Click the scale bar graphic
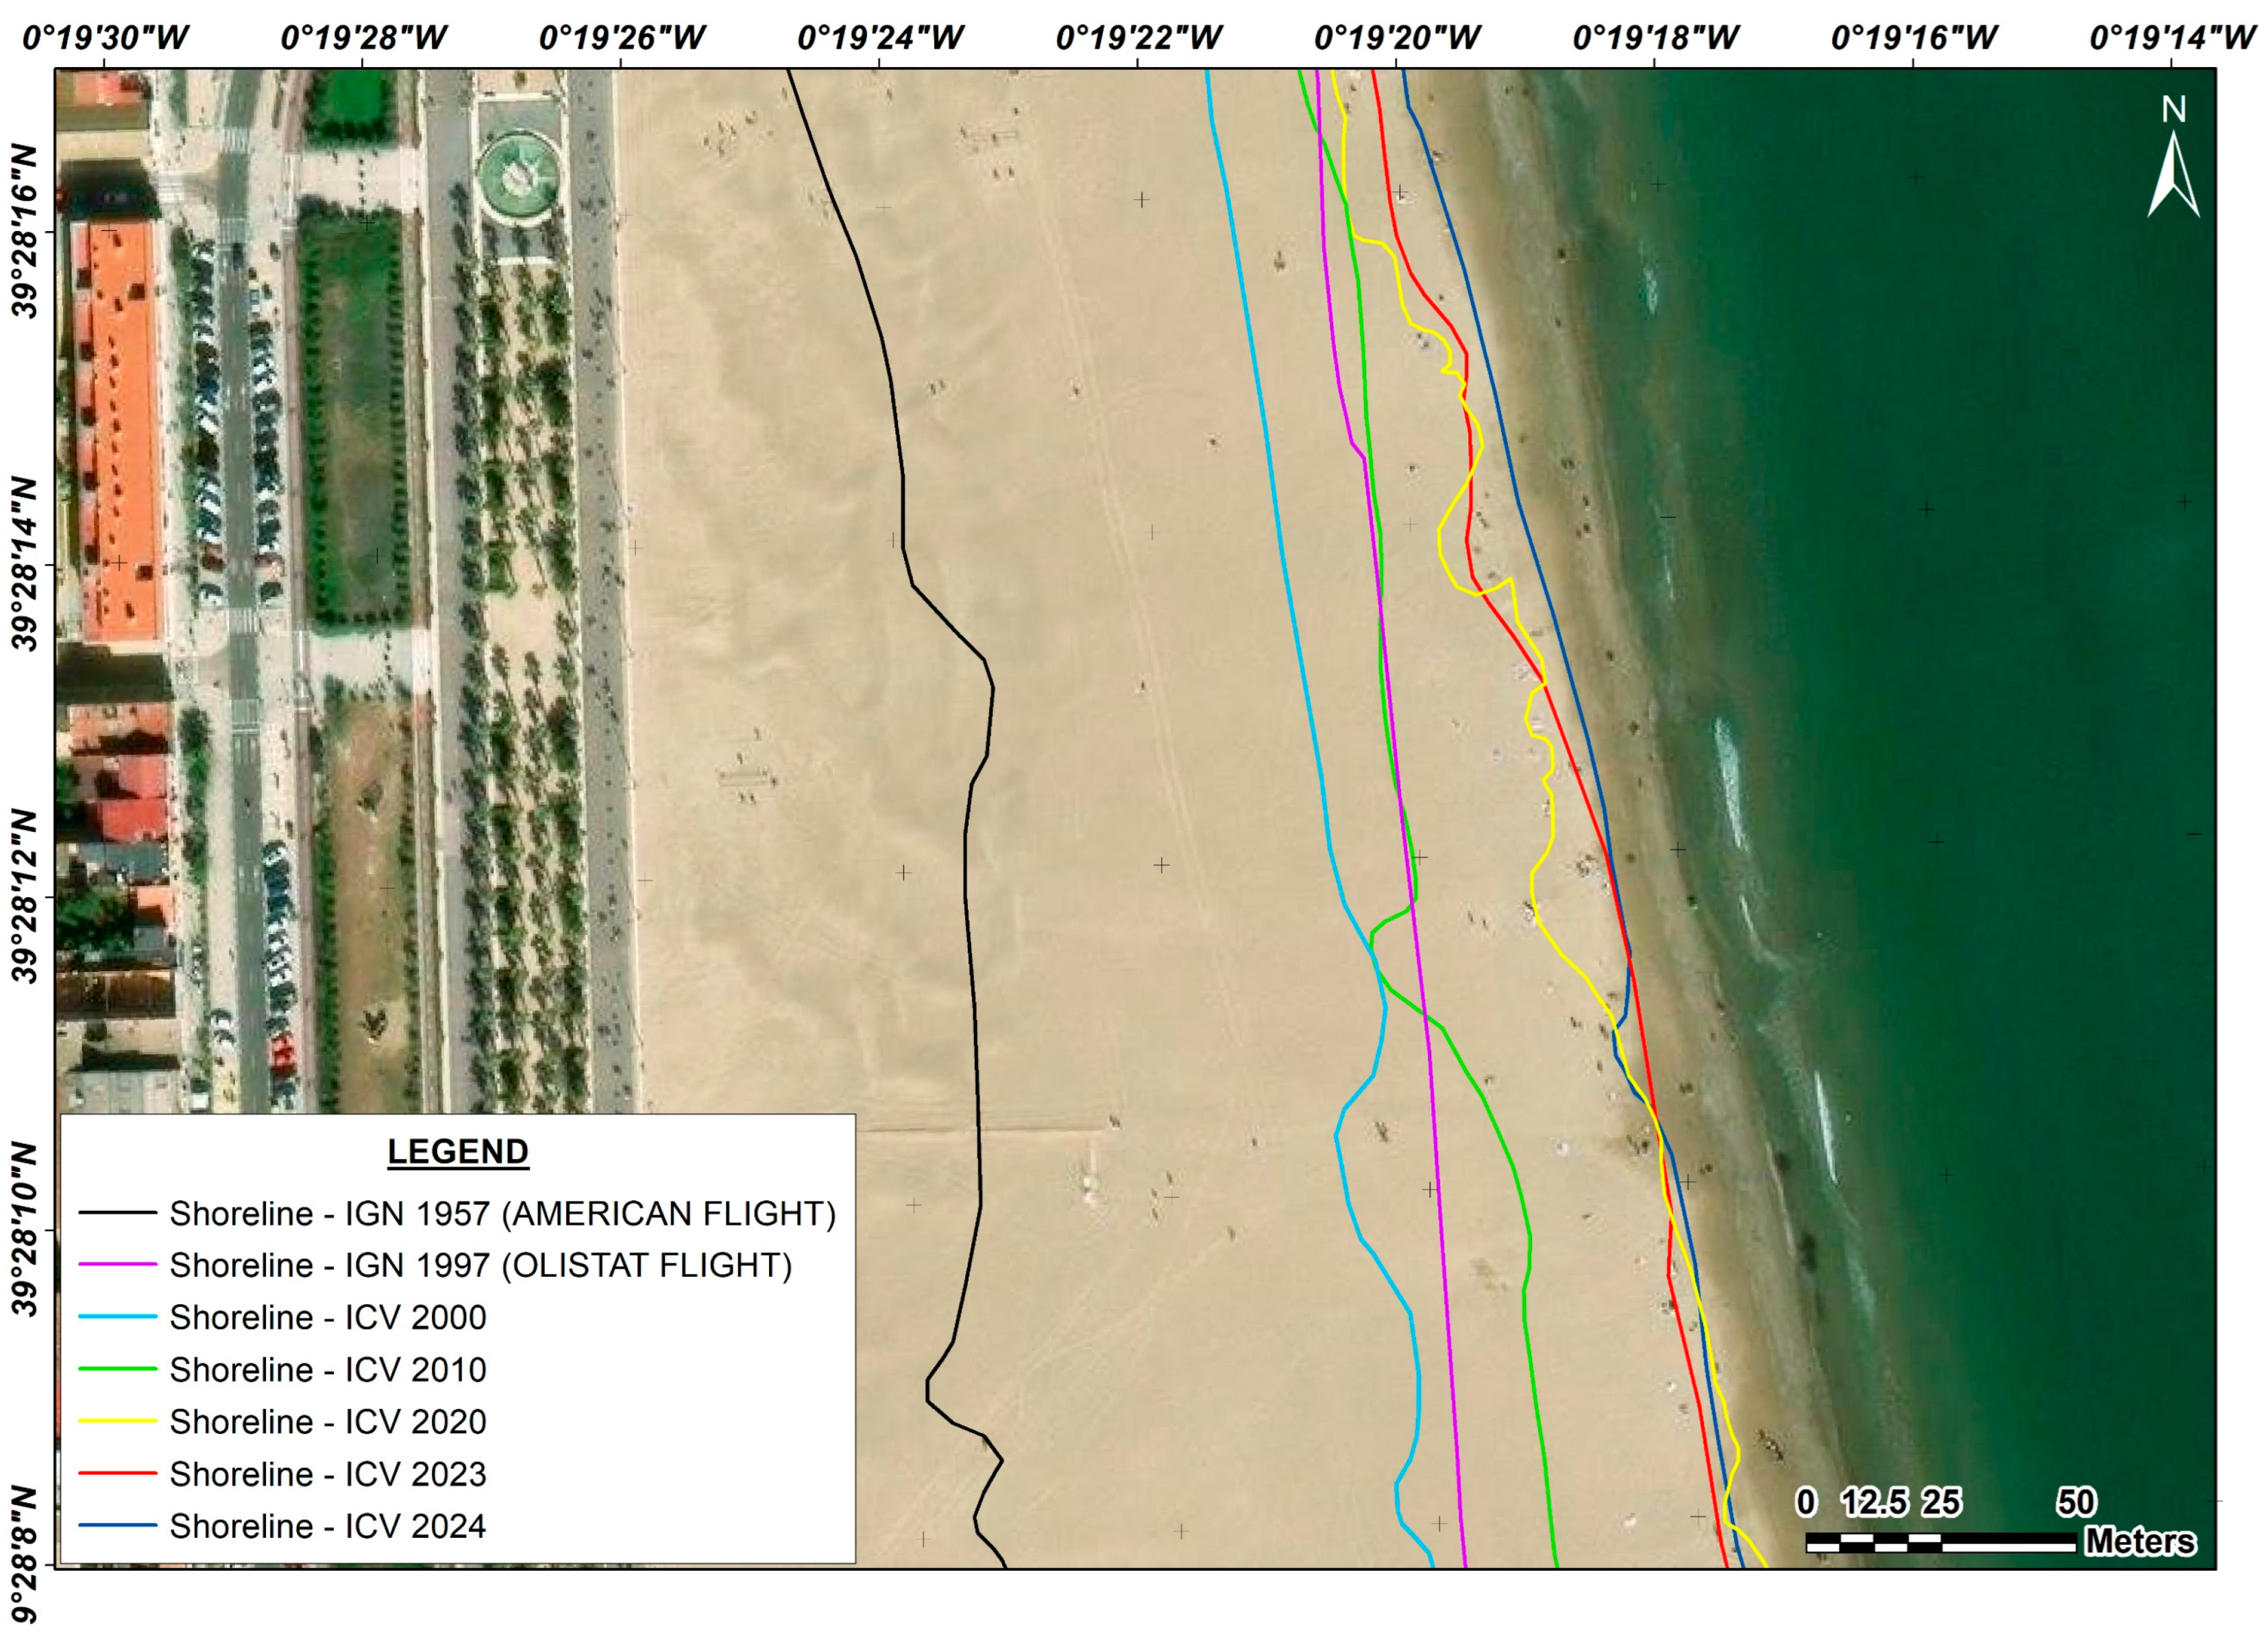The image size is (2268, 1636). click(x=1940, y=1542)
